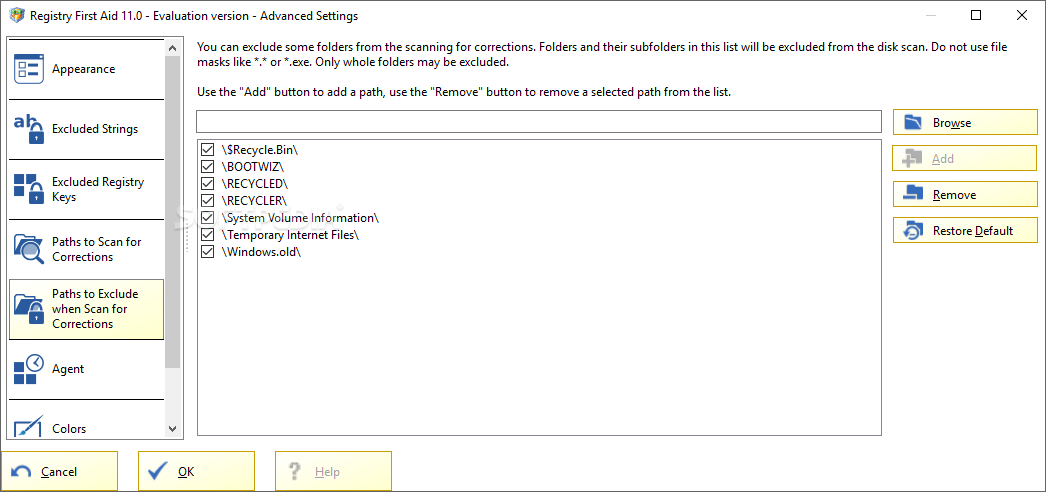This screenshot has width=1046, height=492.
Task: Click Paths to Scan for Corrections icon
Action: click(x=29, y=249)
